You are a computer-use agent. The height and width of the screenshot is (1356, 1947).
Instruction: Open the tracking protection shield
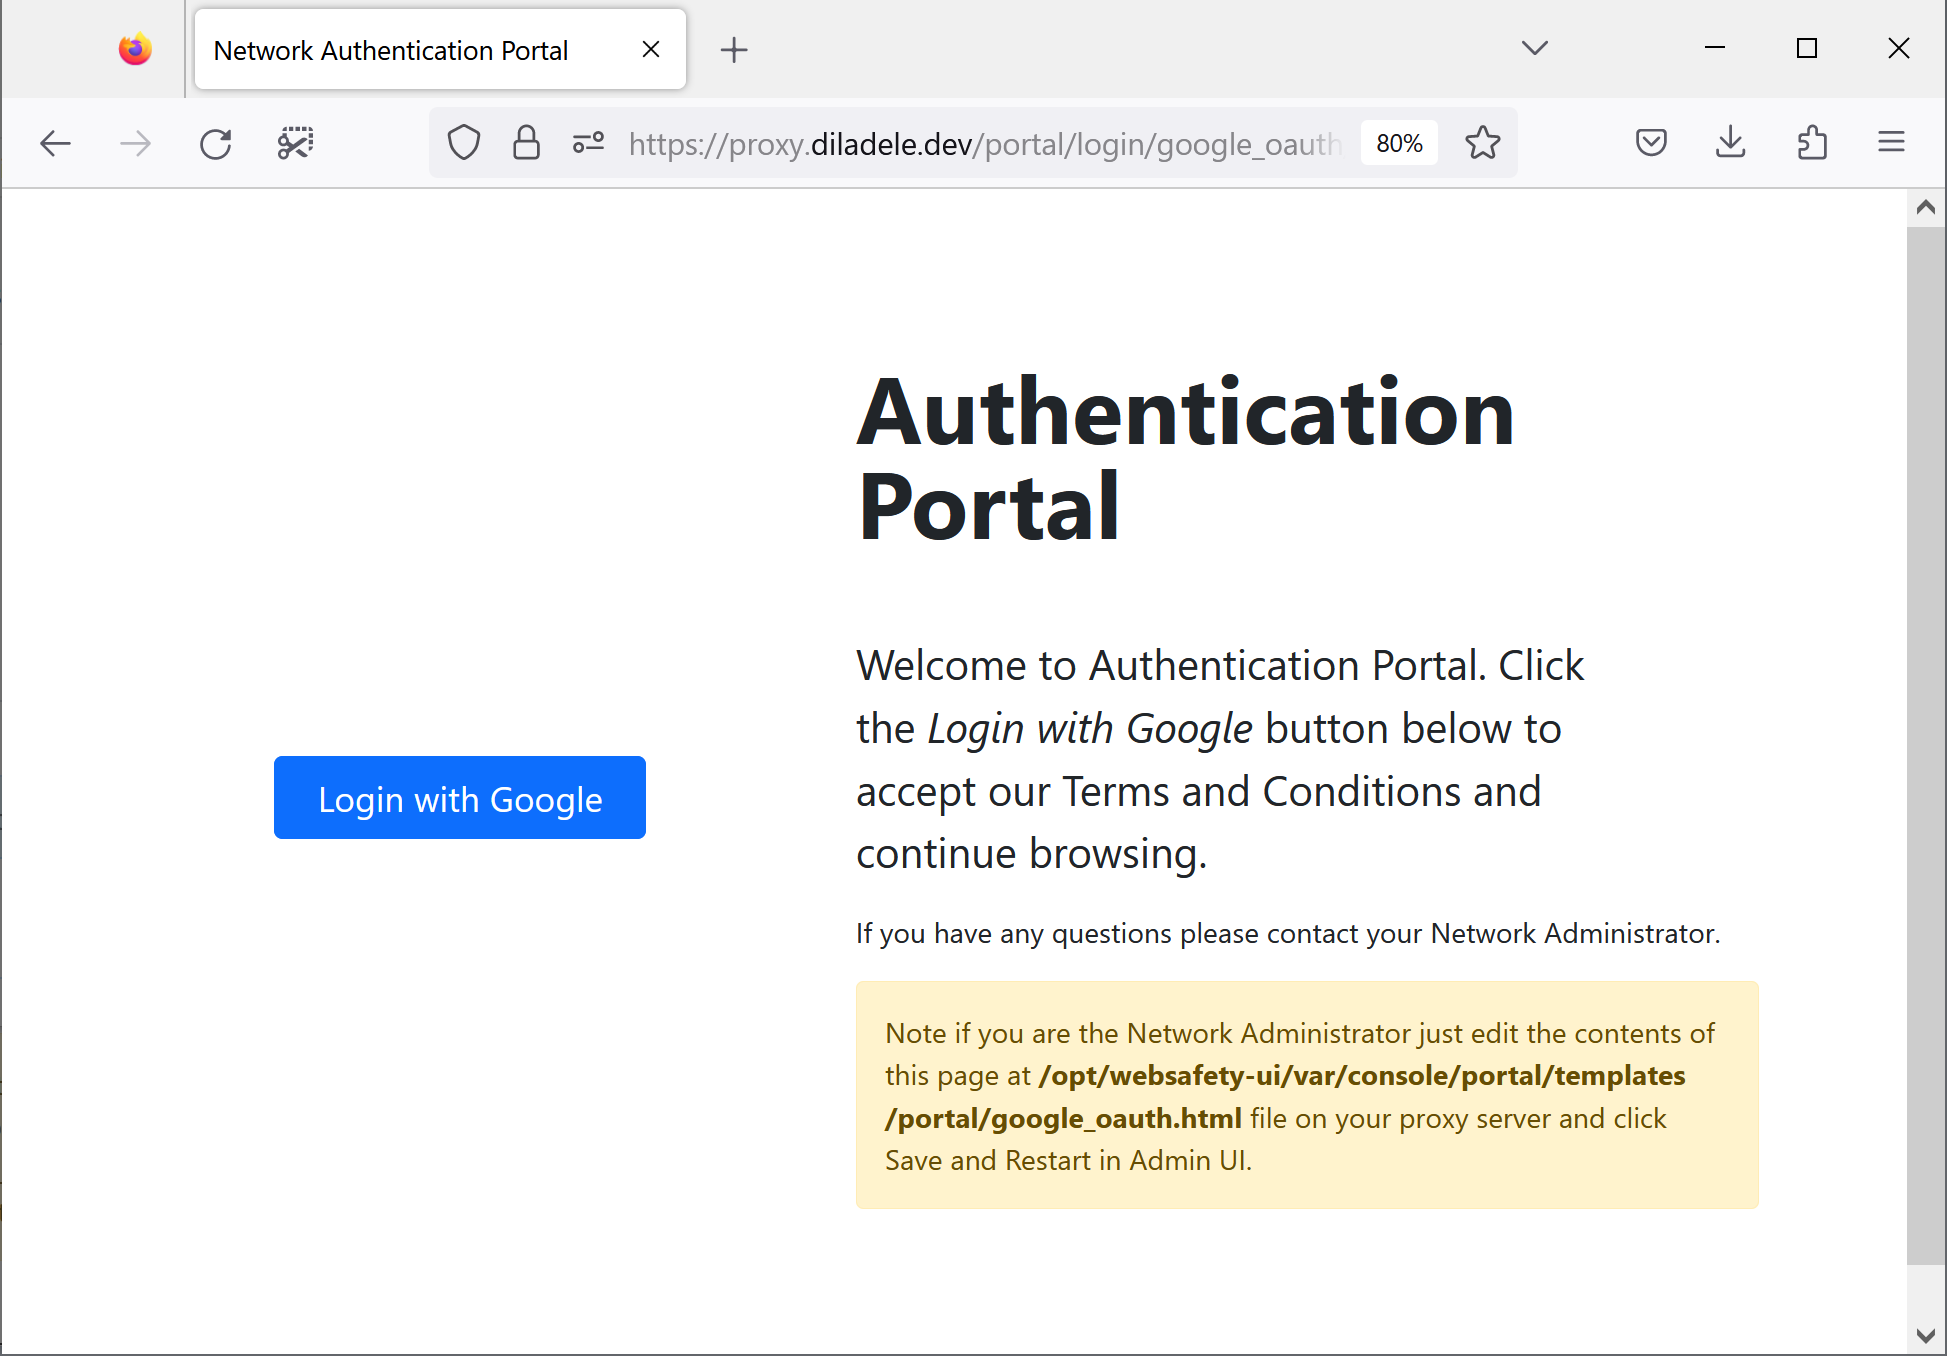click(x=463, y=143)
